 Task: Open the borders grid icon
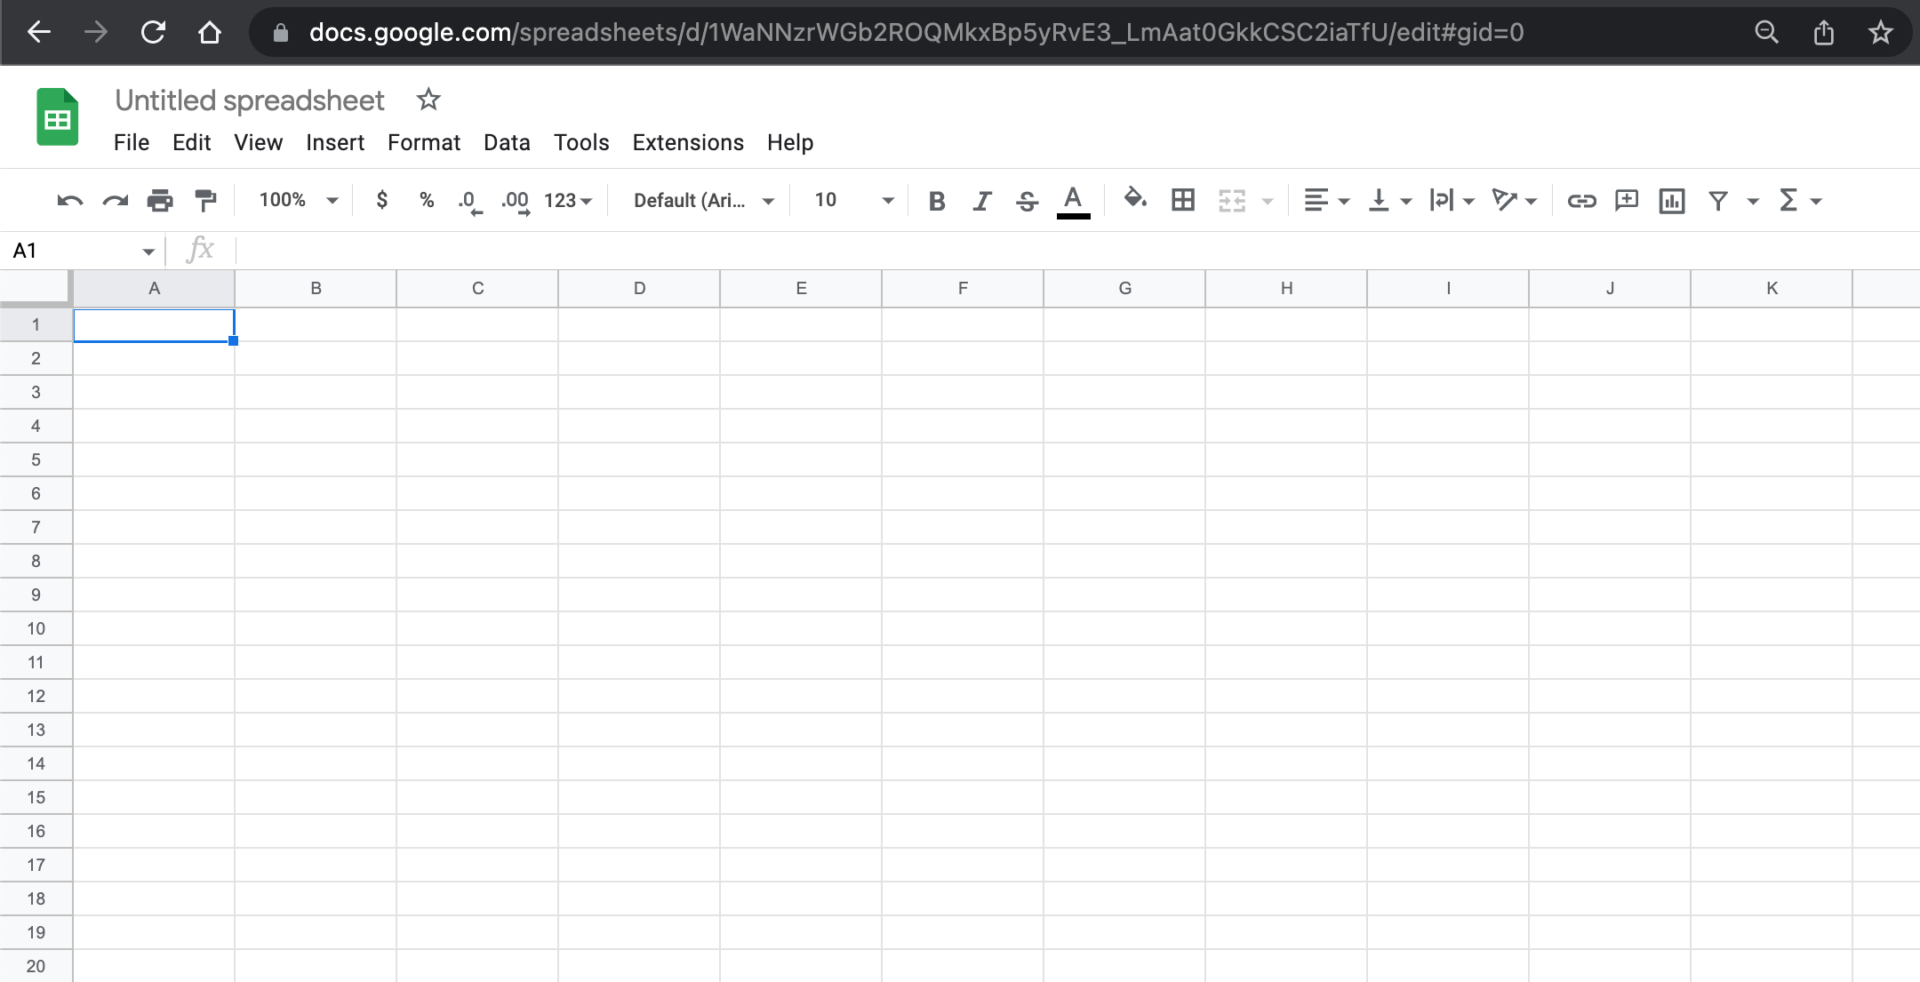(1183, 200)
